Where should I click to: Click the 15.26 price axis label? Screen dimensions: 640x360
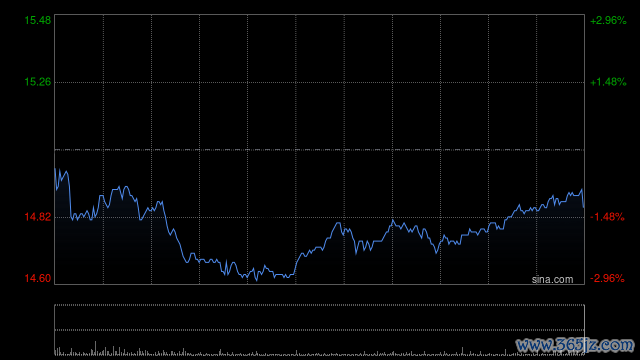[38, 82]
